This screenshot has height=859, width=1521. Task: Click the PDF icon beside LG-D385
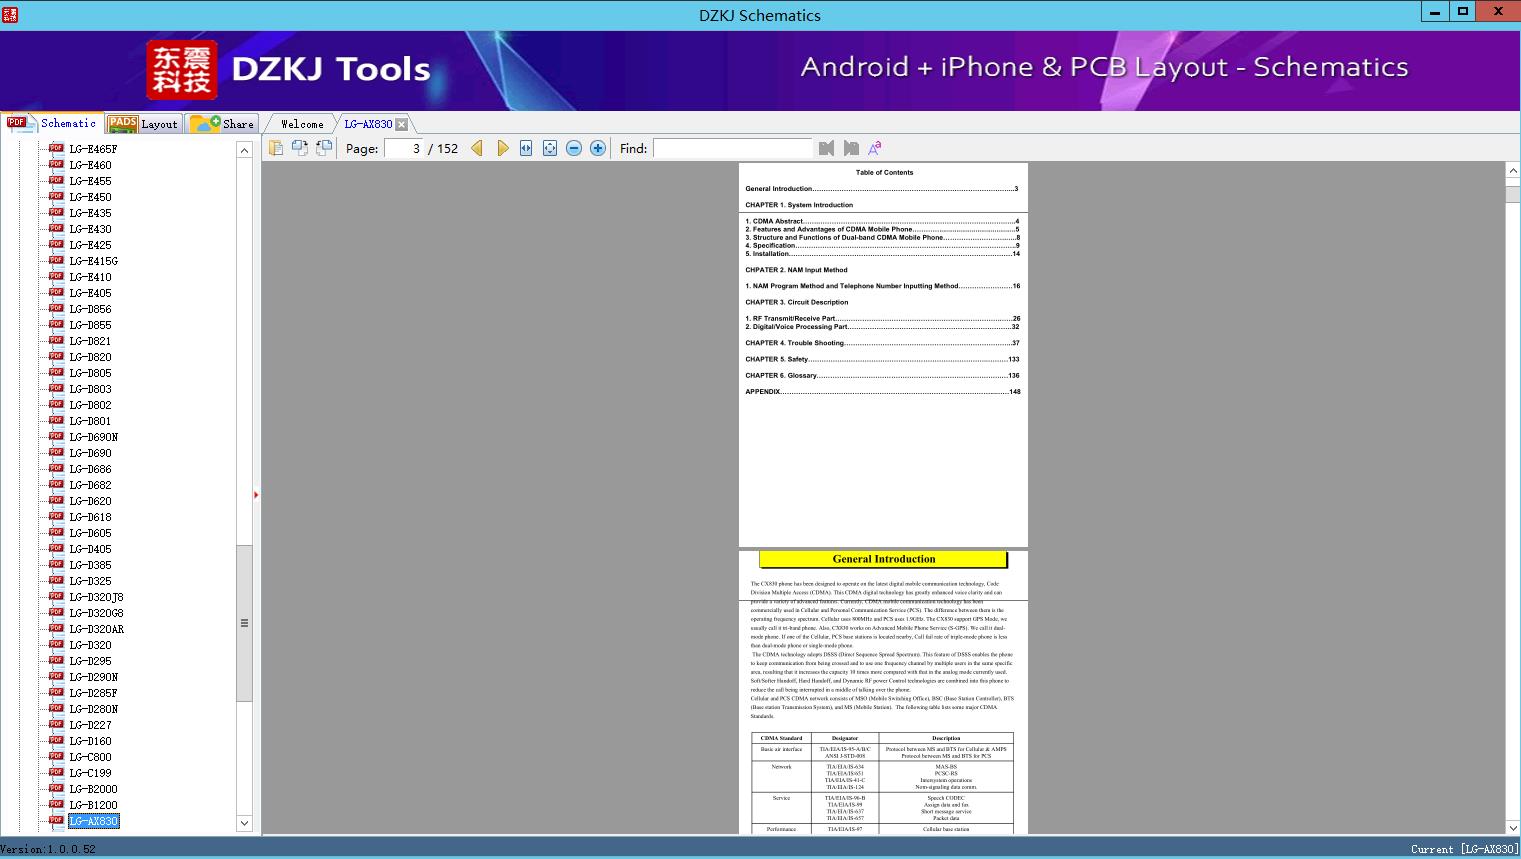(x=56, y=564)
